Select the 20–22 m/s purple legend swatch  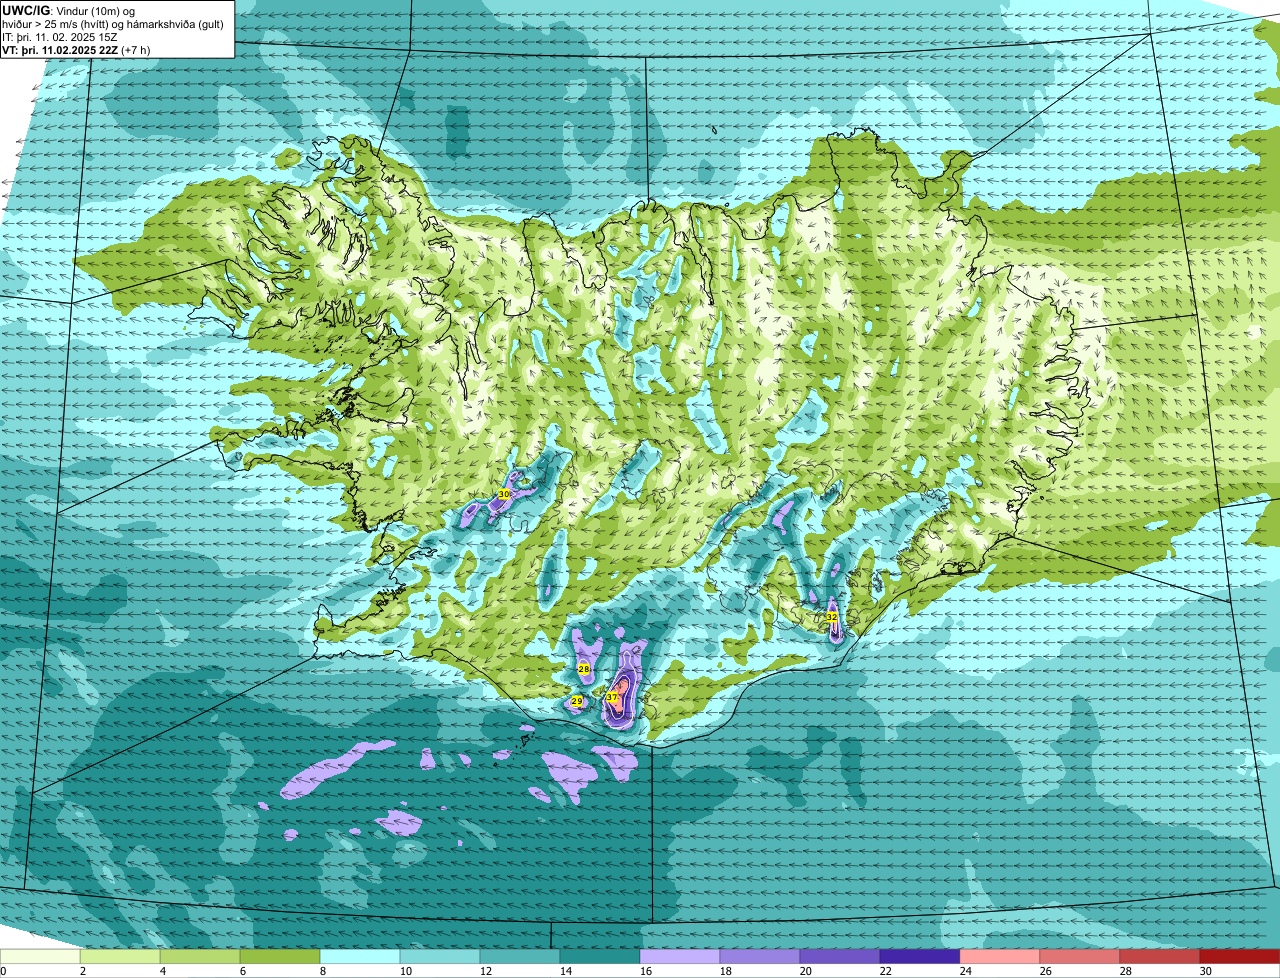(x=840, y=956)
